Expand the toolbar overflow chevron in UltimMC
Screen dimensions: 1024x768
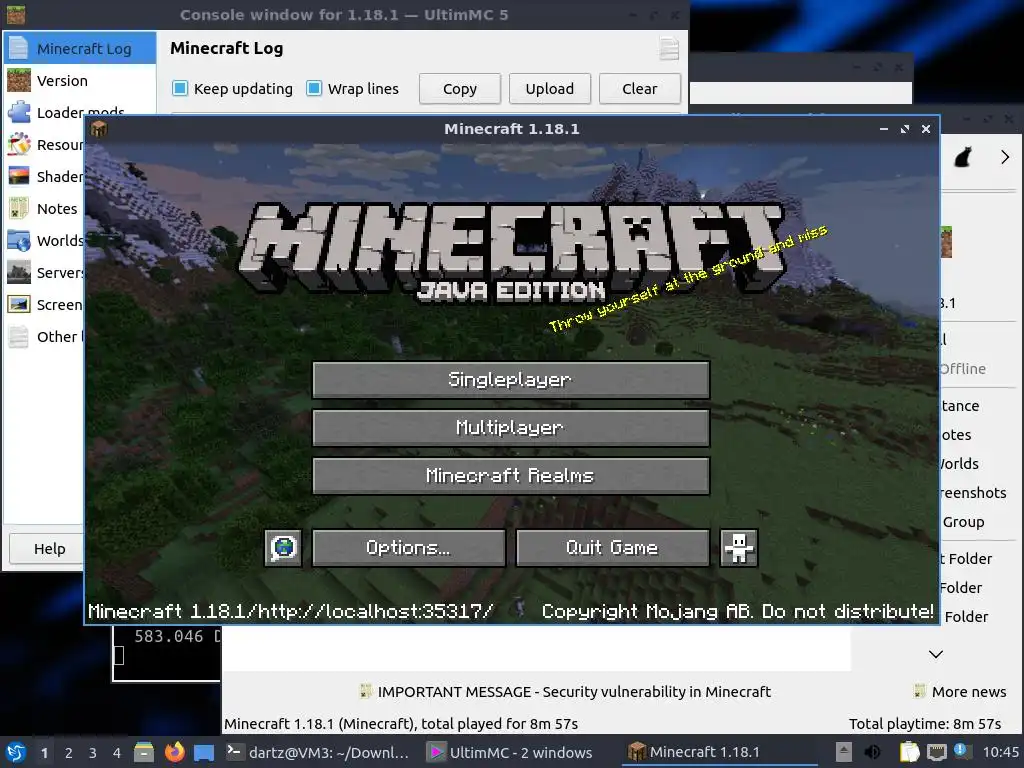click(1004, 157)
